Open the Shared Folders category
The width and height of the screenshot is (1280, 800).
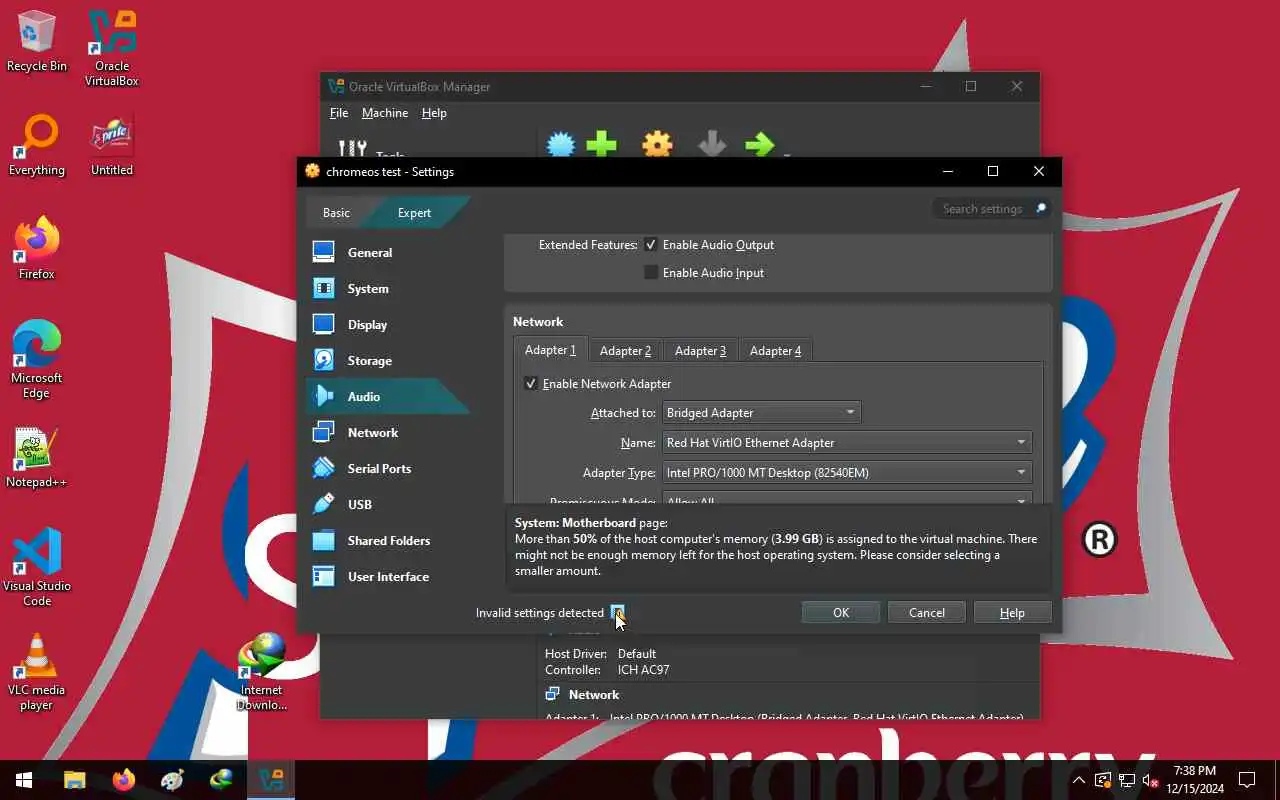tap(386, 541)
